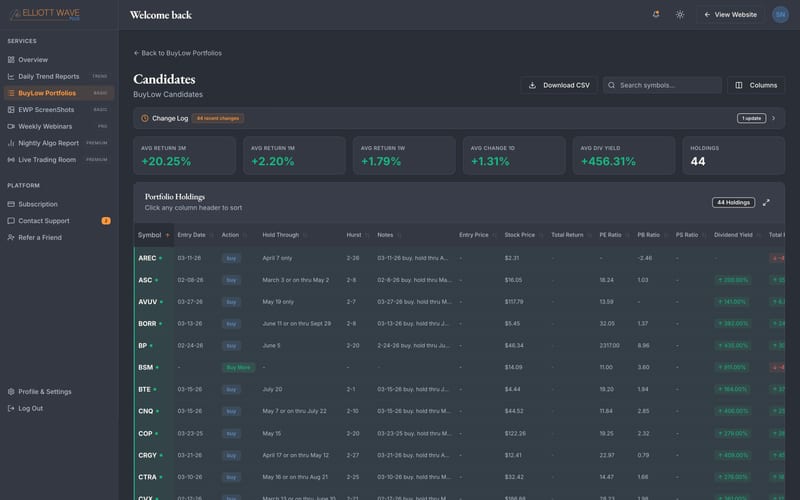
Task: Click the download icon in Download CSV
Action: (x=532, y=85)
